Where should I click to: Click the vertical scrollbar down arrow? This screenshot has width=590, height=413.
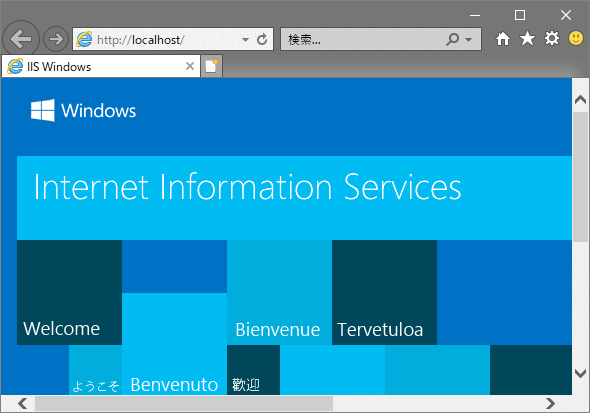(x=581, y=373)
